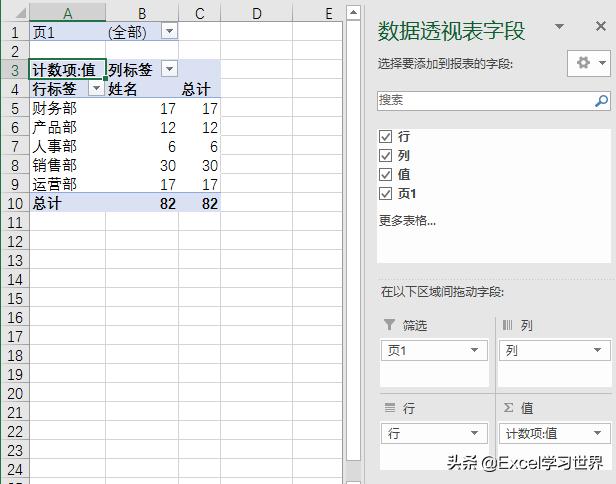This screenshot has height=484, width=616.
Task: Click the select-all corner of the sheet
Action: pyautogui.click(x=16, y=13)
